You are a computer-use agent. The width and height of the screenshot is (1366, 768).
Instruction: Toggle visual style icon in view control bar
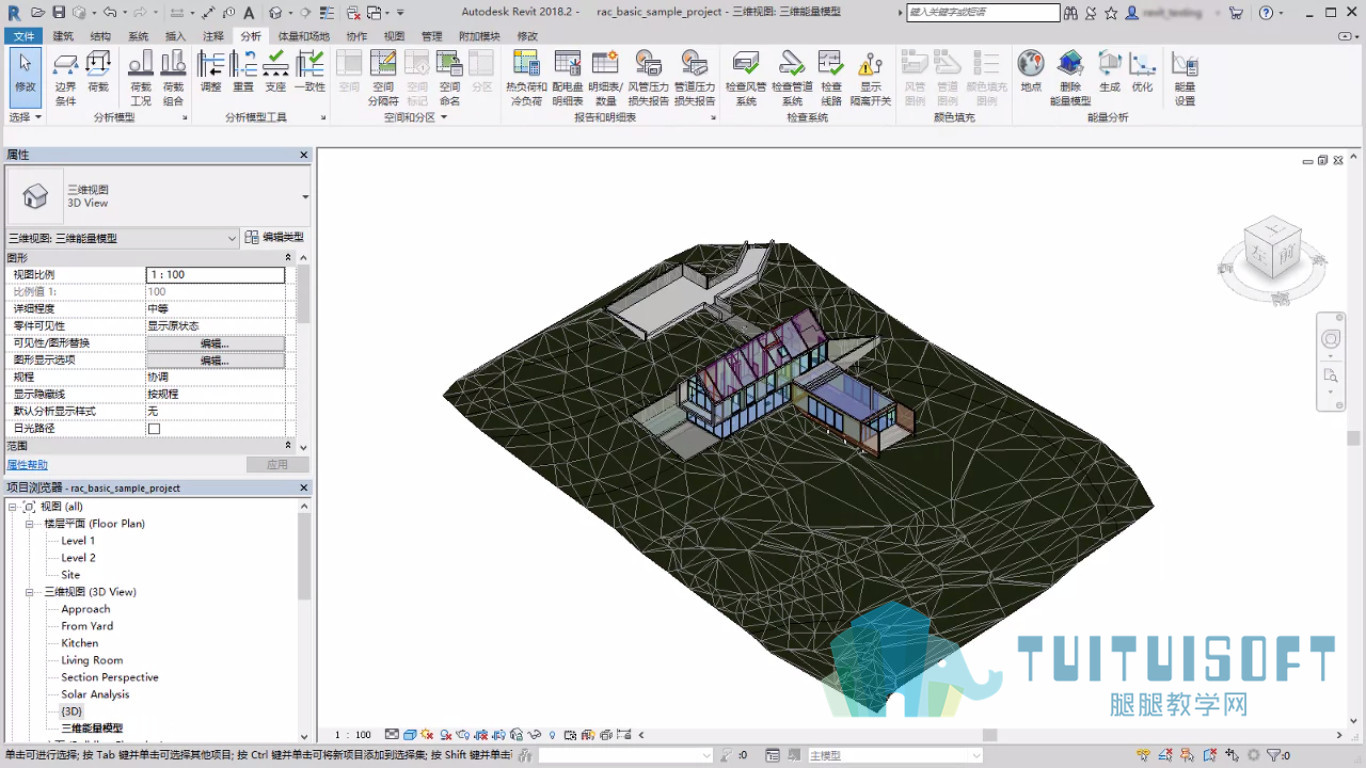(x=410, y=735)
